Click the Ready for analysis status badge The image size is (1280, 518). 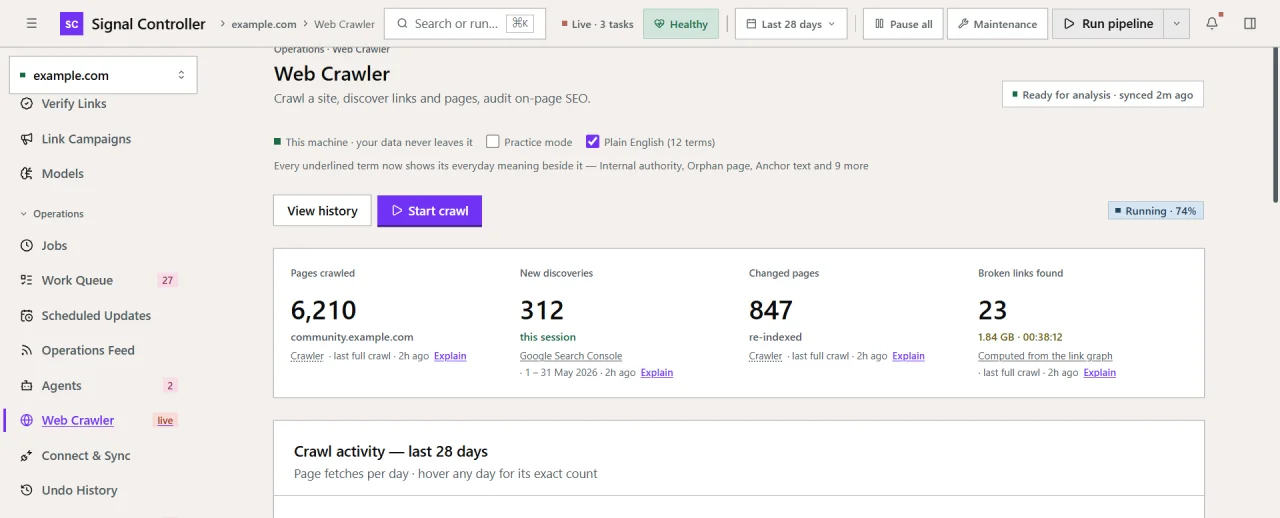pos(1103,95)
